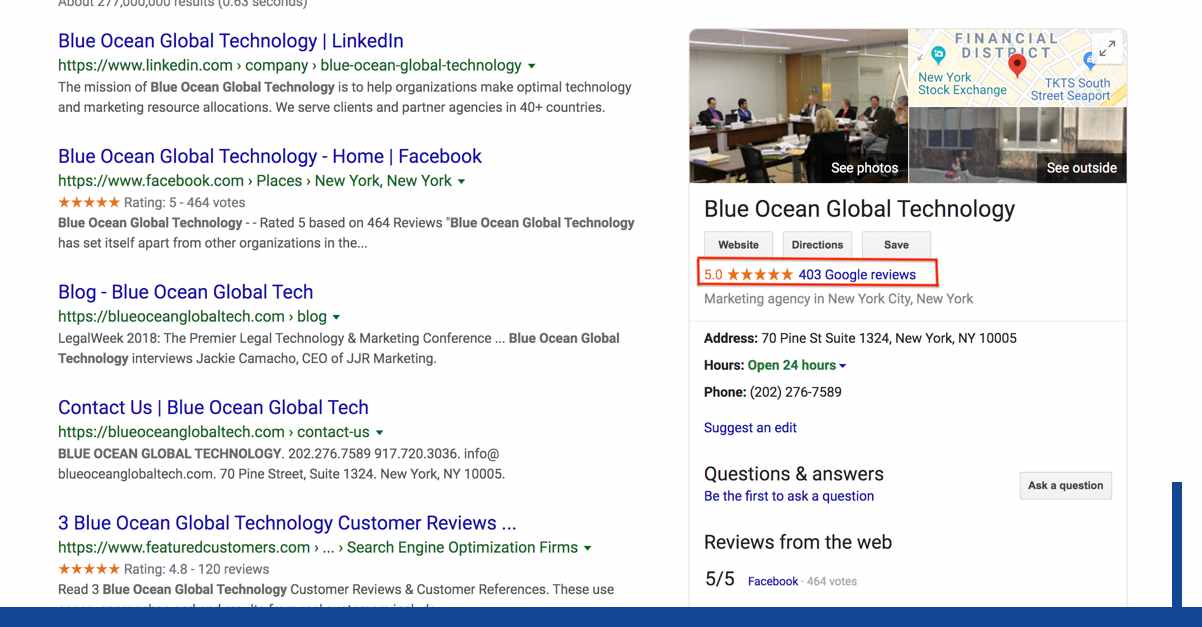This screenshot has height=627, width=1202.
Task: Click Be the first to ask a question
Action: [788, 495]
